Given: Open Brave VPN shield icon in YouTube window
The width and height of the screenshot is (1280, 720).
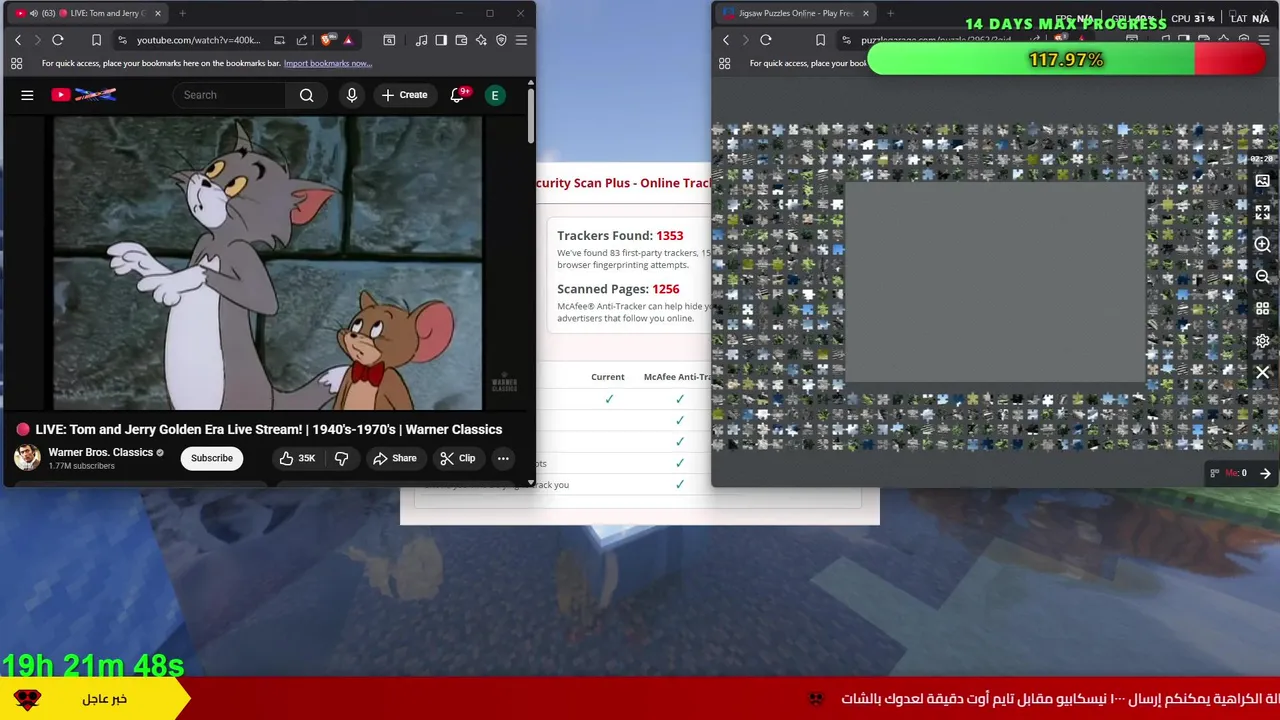Looking at the screenshot, I should click(501, 40).
